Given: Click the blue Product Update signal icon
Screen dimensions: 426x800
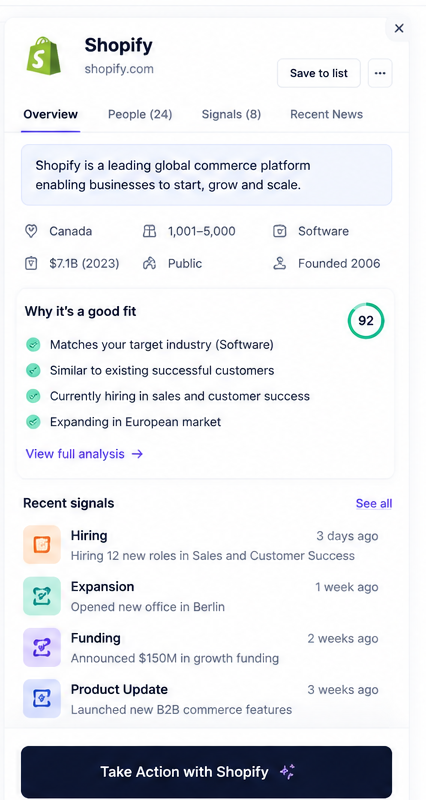Looking at the screenshot, I should (42, 698).
